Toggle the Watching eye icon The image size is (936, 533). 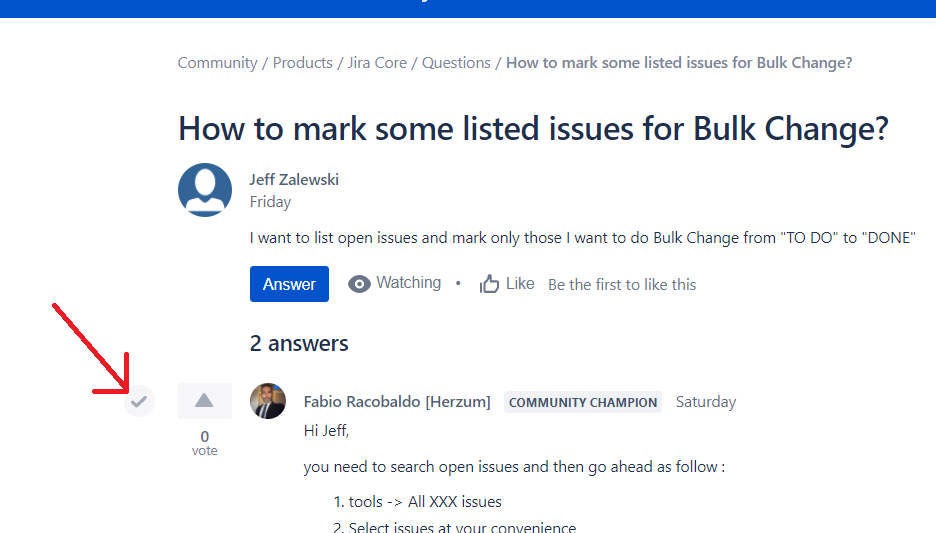[359, 284]
